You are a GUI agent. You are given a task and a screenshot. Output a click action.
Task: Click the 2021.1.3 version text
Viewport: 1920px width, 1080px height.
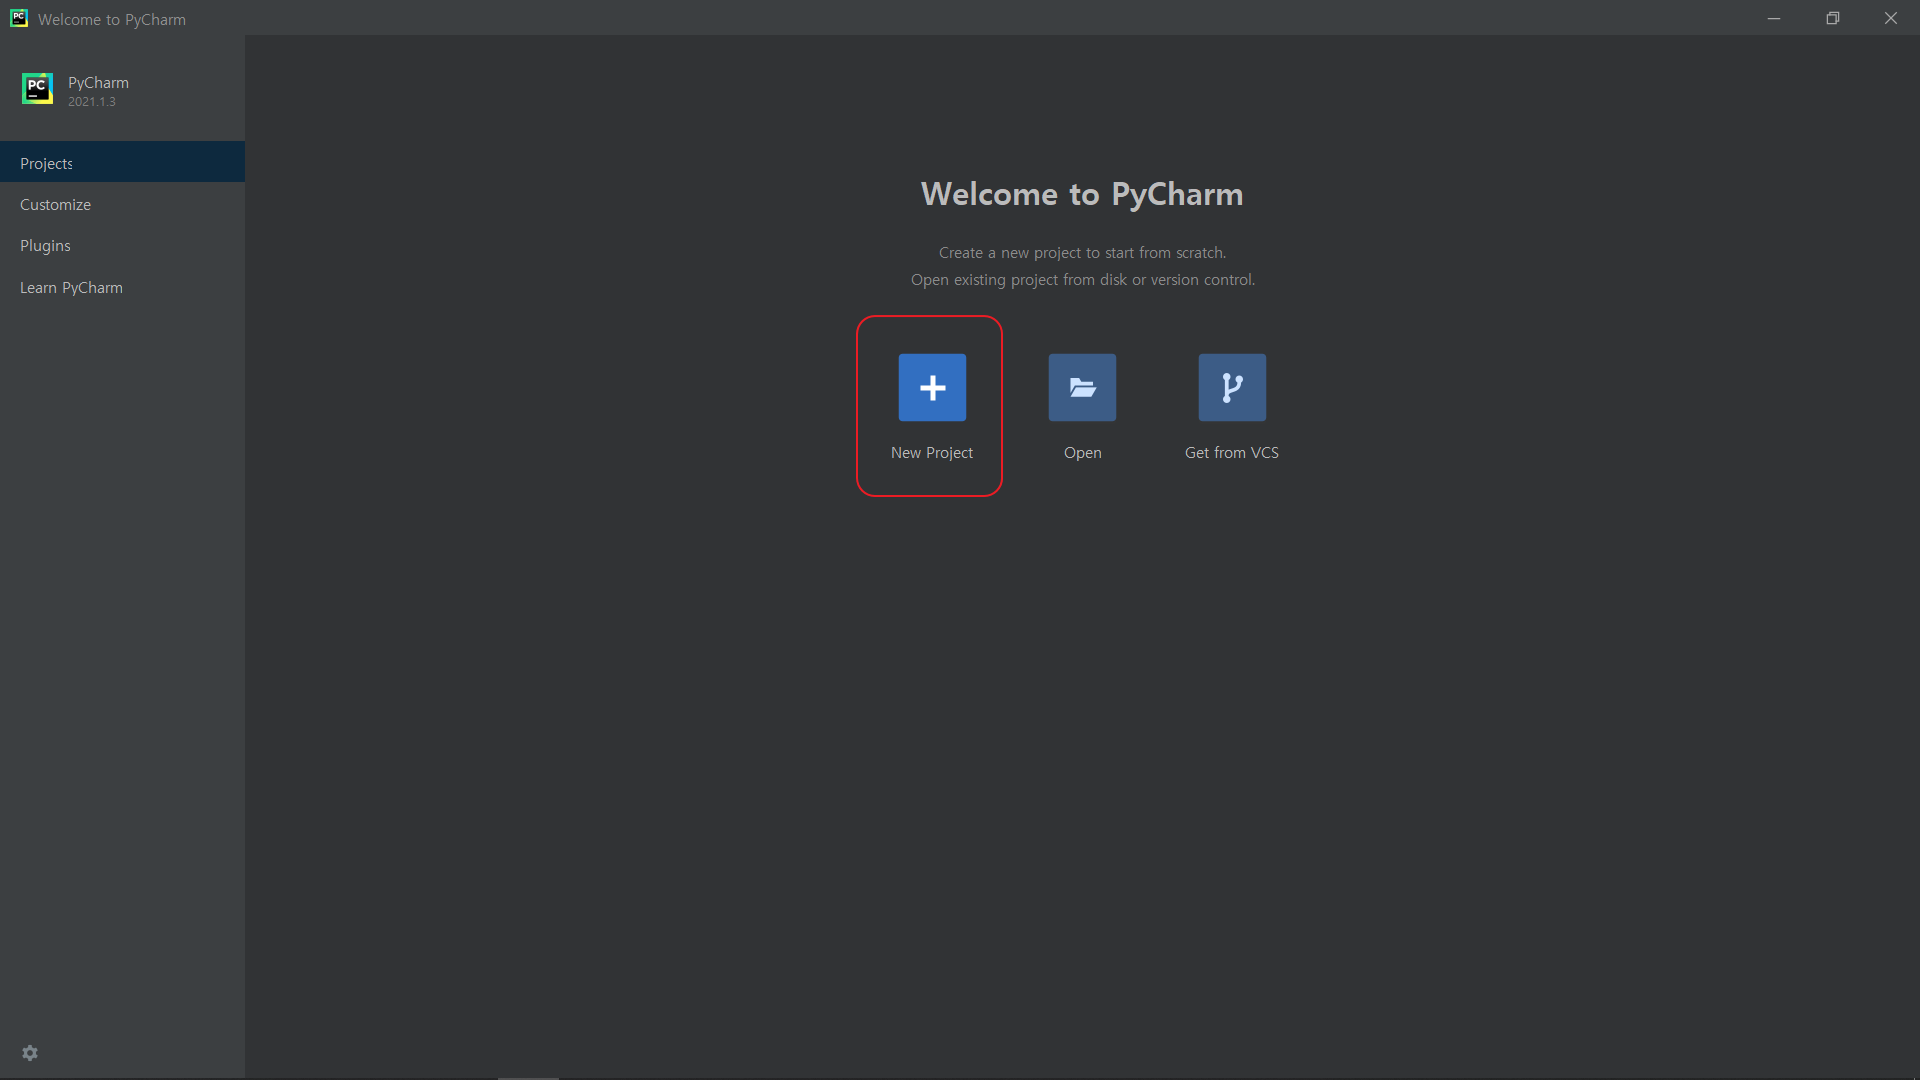(91, 102)
